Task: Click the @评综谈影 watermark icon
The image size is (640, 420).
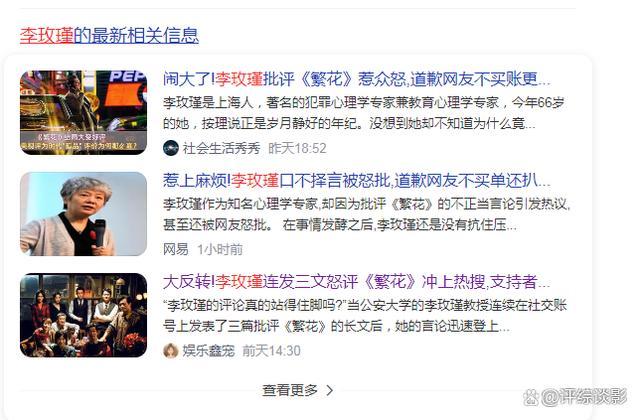Action: (530, 397)
